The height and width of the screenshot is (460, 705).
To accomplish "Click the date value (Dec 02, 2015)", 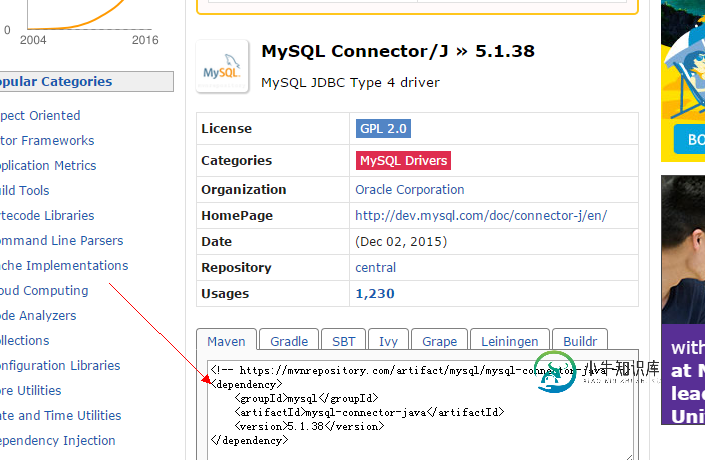I will click(401, 241).
